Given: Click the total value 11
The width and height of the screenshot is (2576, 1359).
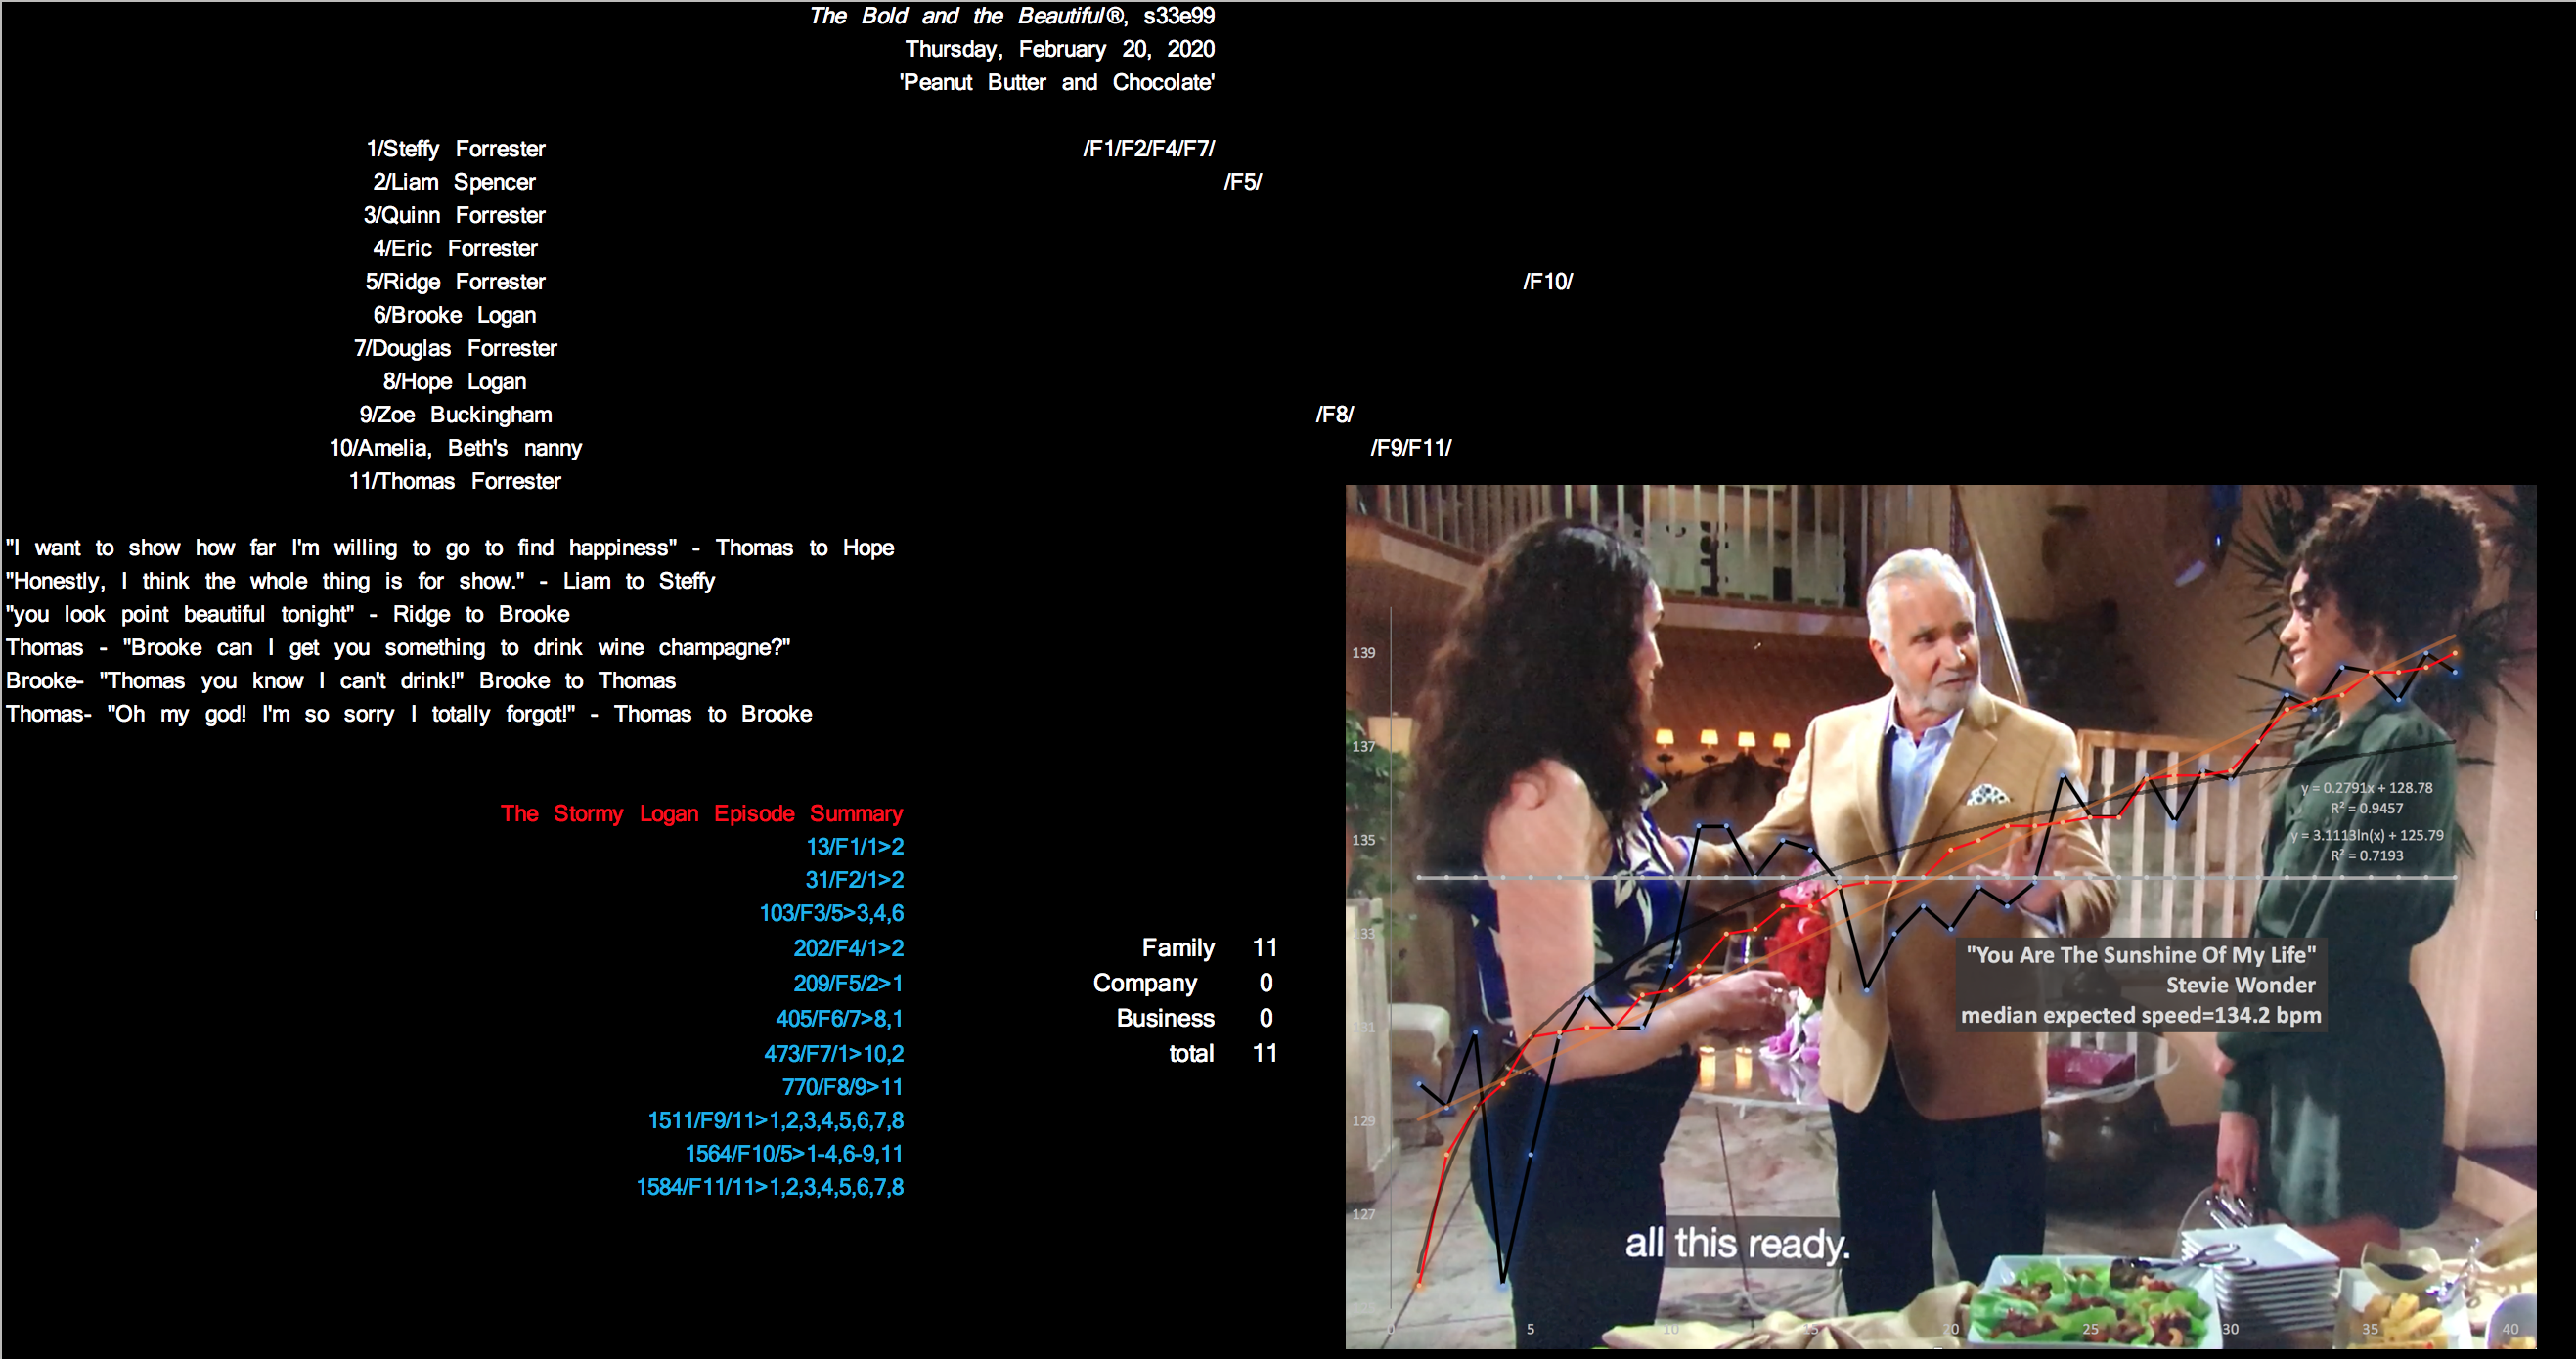Looking at the screenshot, I should tap(1264, 1053).
